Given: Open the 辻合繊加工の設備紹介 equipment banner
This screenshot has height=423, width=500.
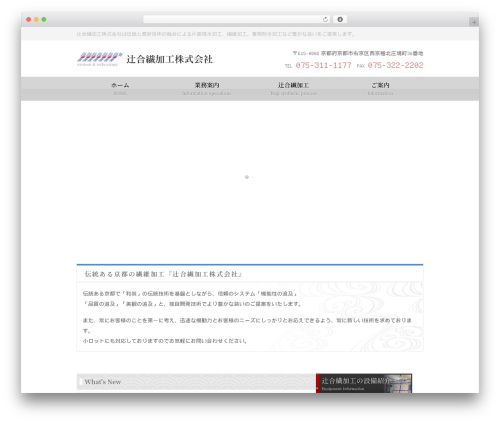Looking at the screenshot, I should pos(364,383).
